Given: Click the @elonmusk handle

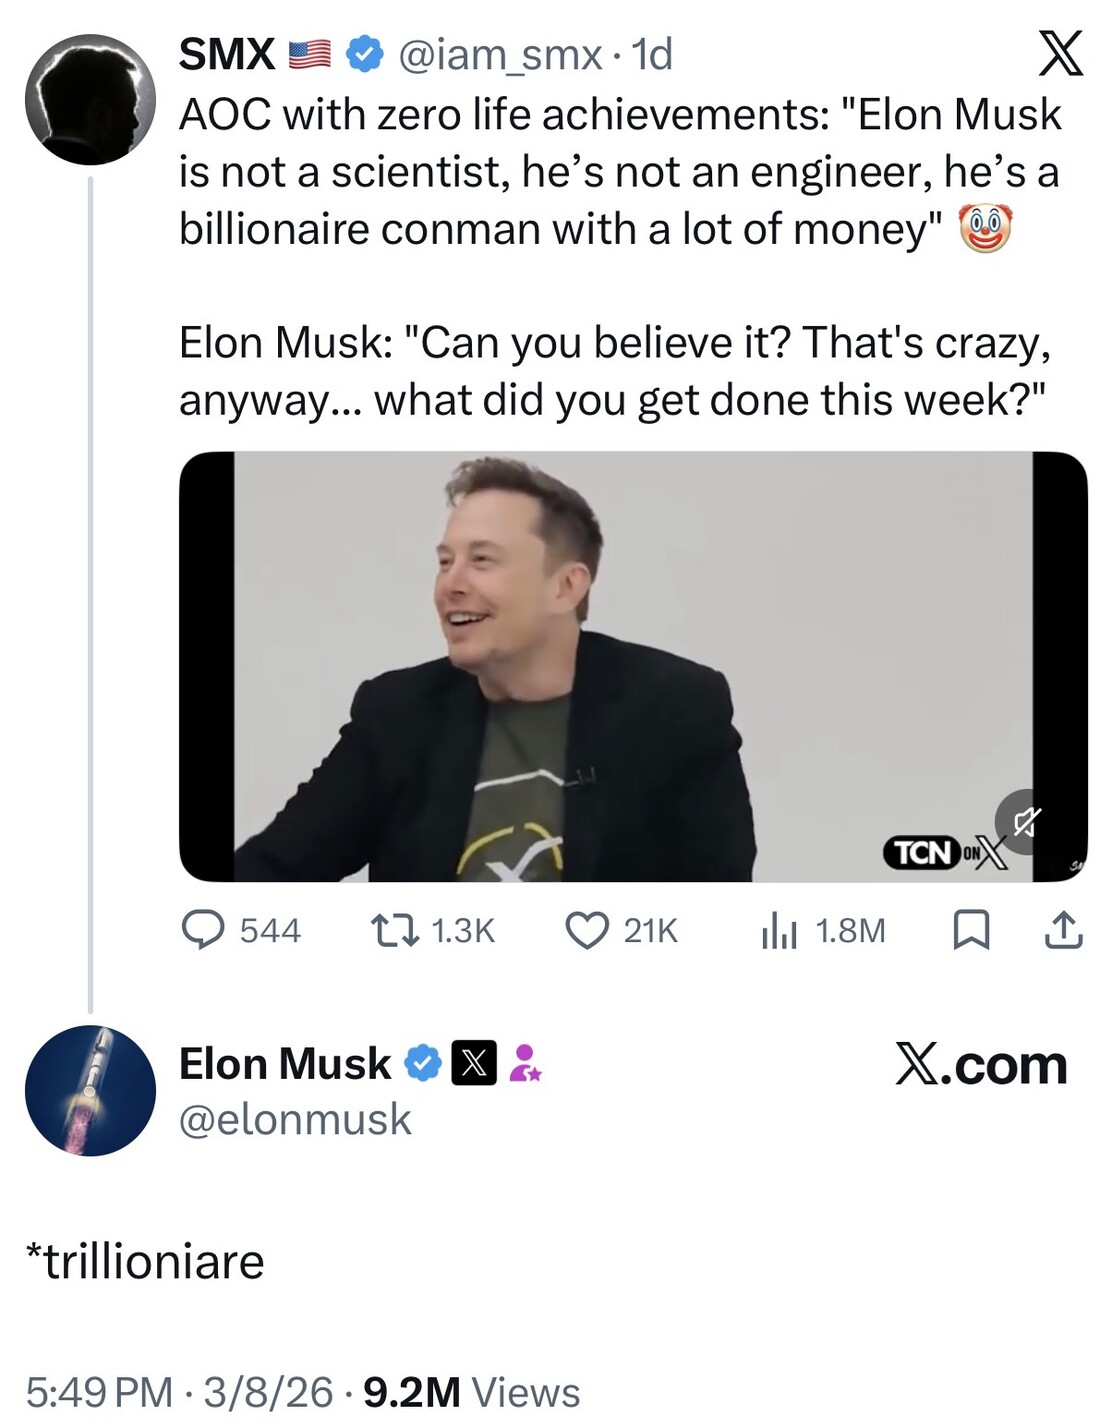Looking at the screenshot, I should point(295,1119).
